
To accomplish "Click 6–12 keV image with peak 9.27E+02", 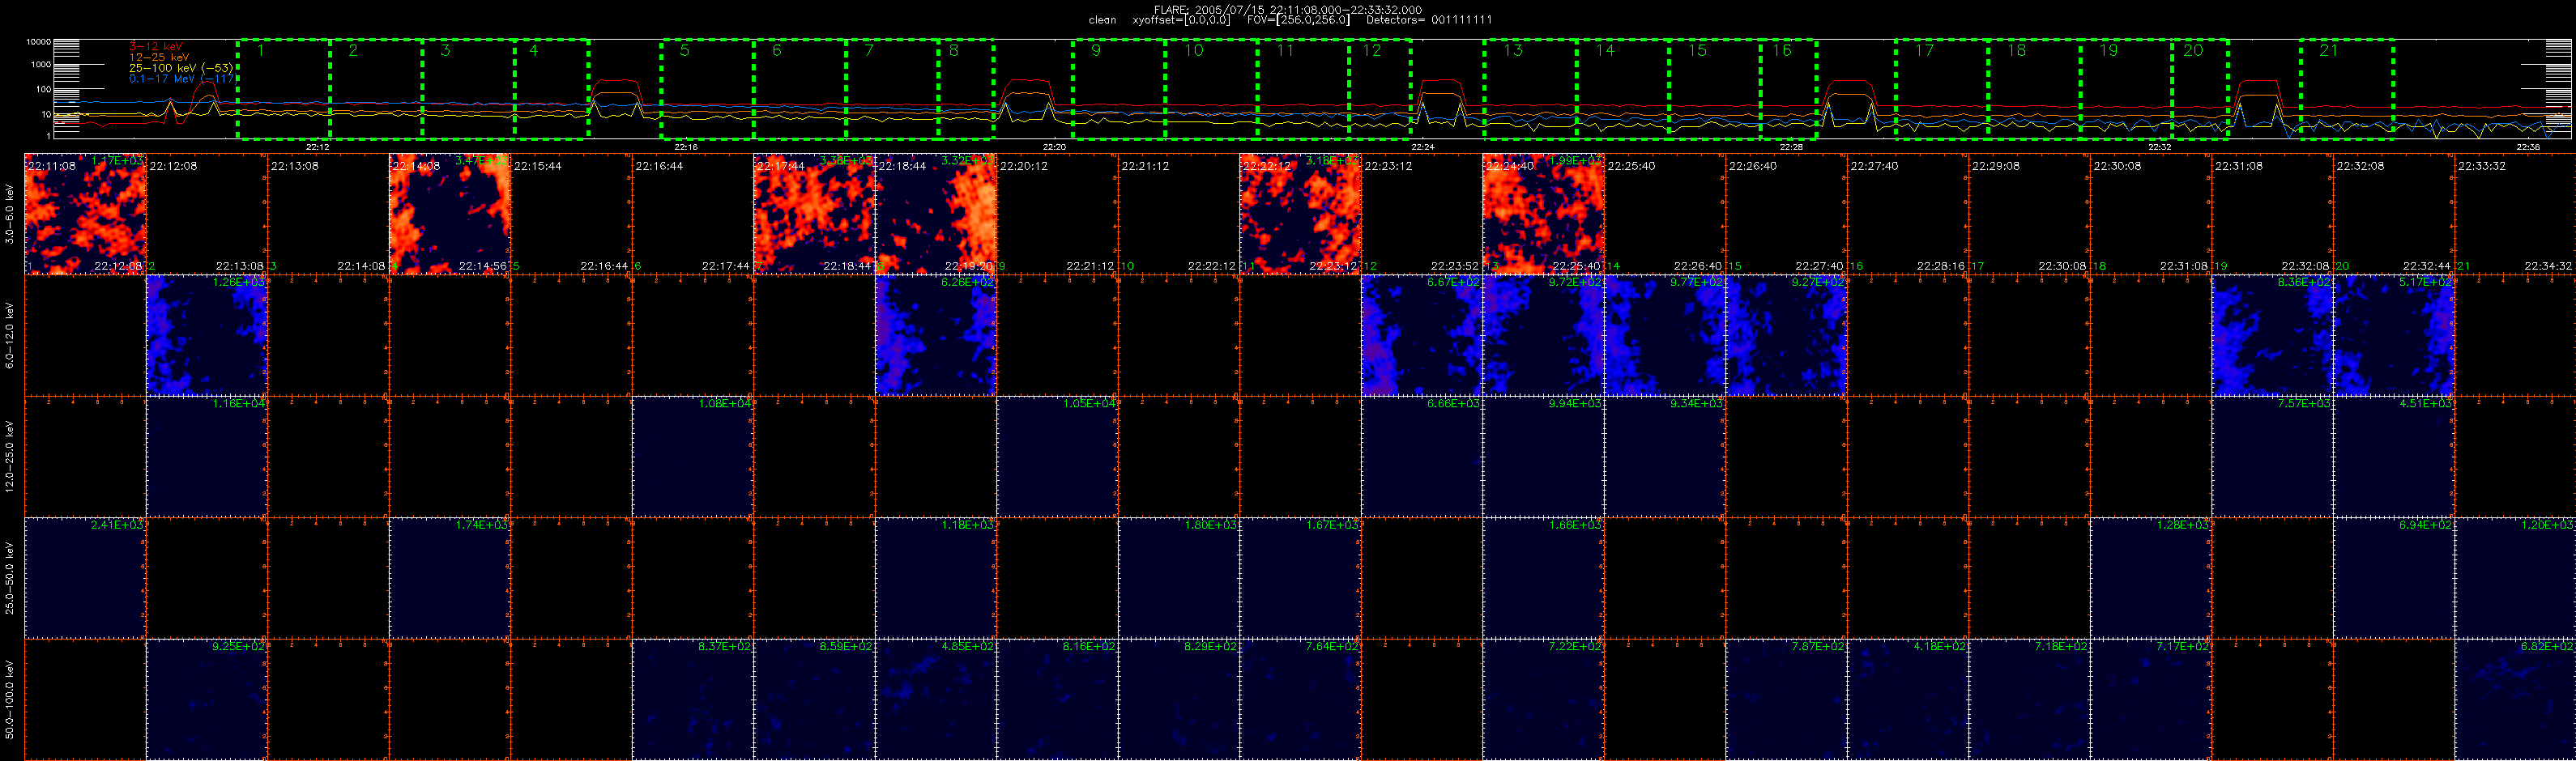I will pyautogui.click(x=1786, y=335).
